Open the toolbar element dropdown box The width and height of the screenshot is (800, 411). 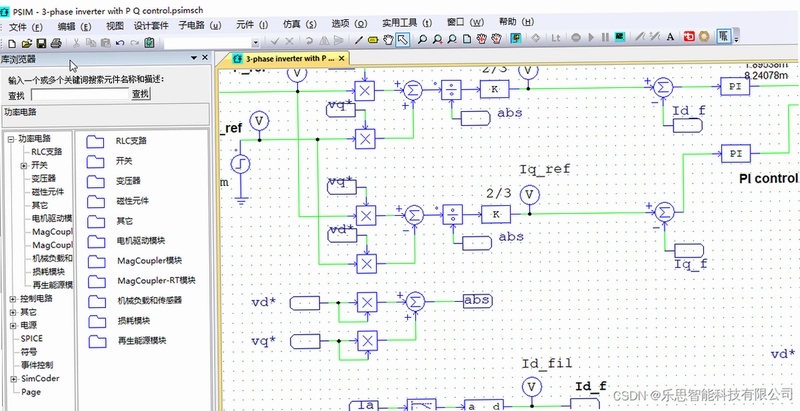pyautogui.click(x=256, y=43)
